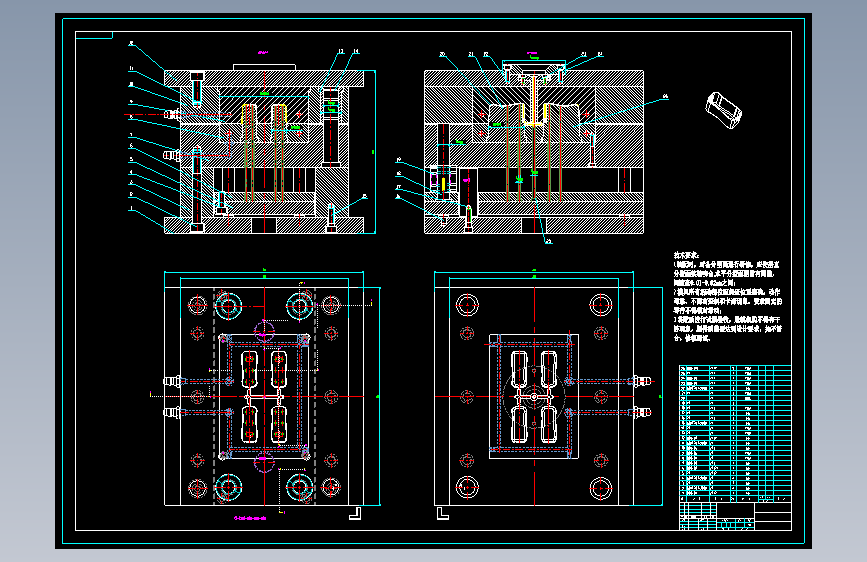Select the top-right sprue section view
The width and height of the screenshot is (867, 562).
[x=534, y=147]
